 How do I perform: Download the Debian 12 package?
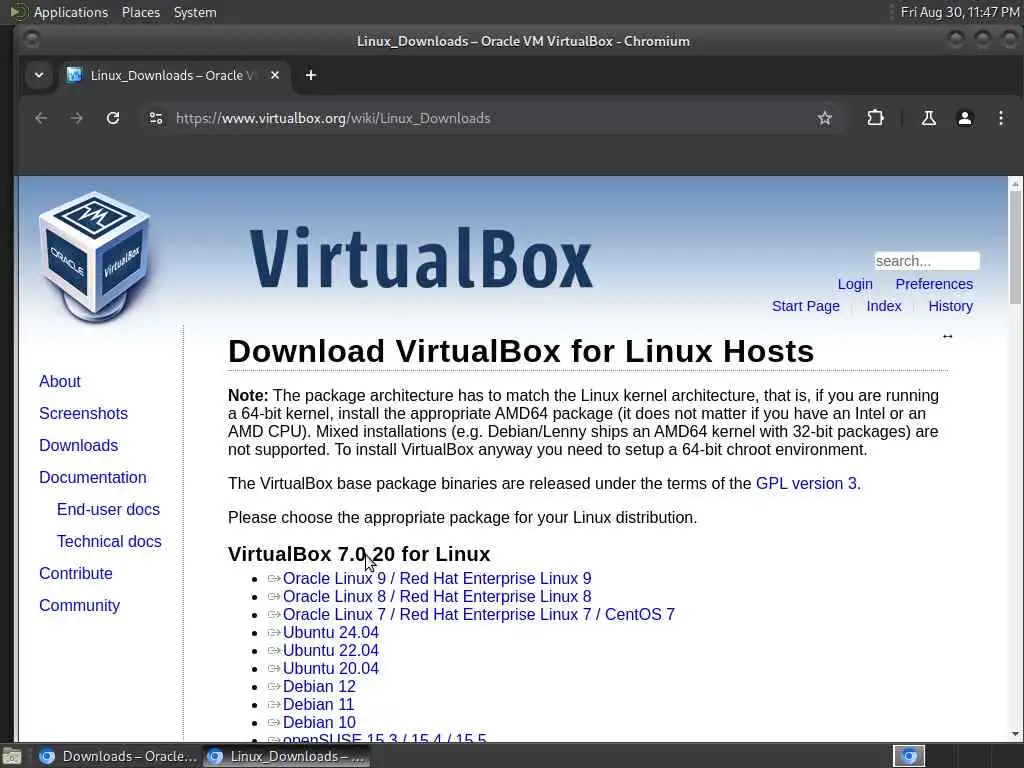tap(319, 686)
